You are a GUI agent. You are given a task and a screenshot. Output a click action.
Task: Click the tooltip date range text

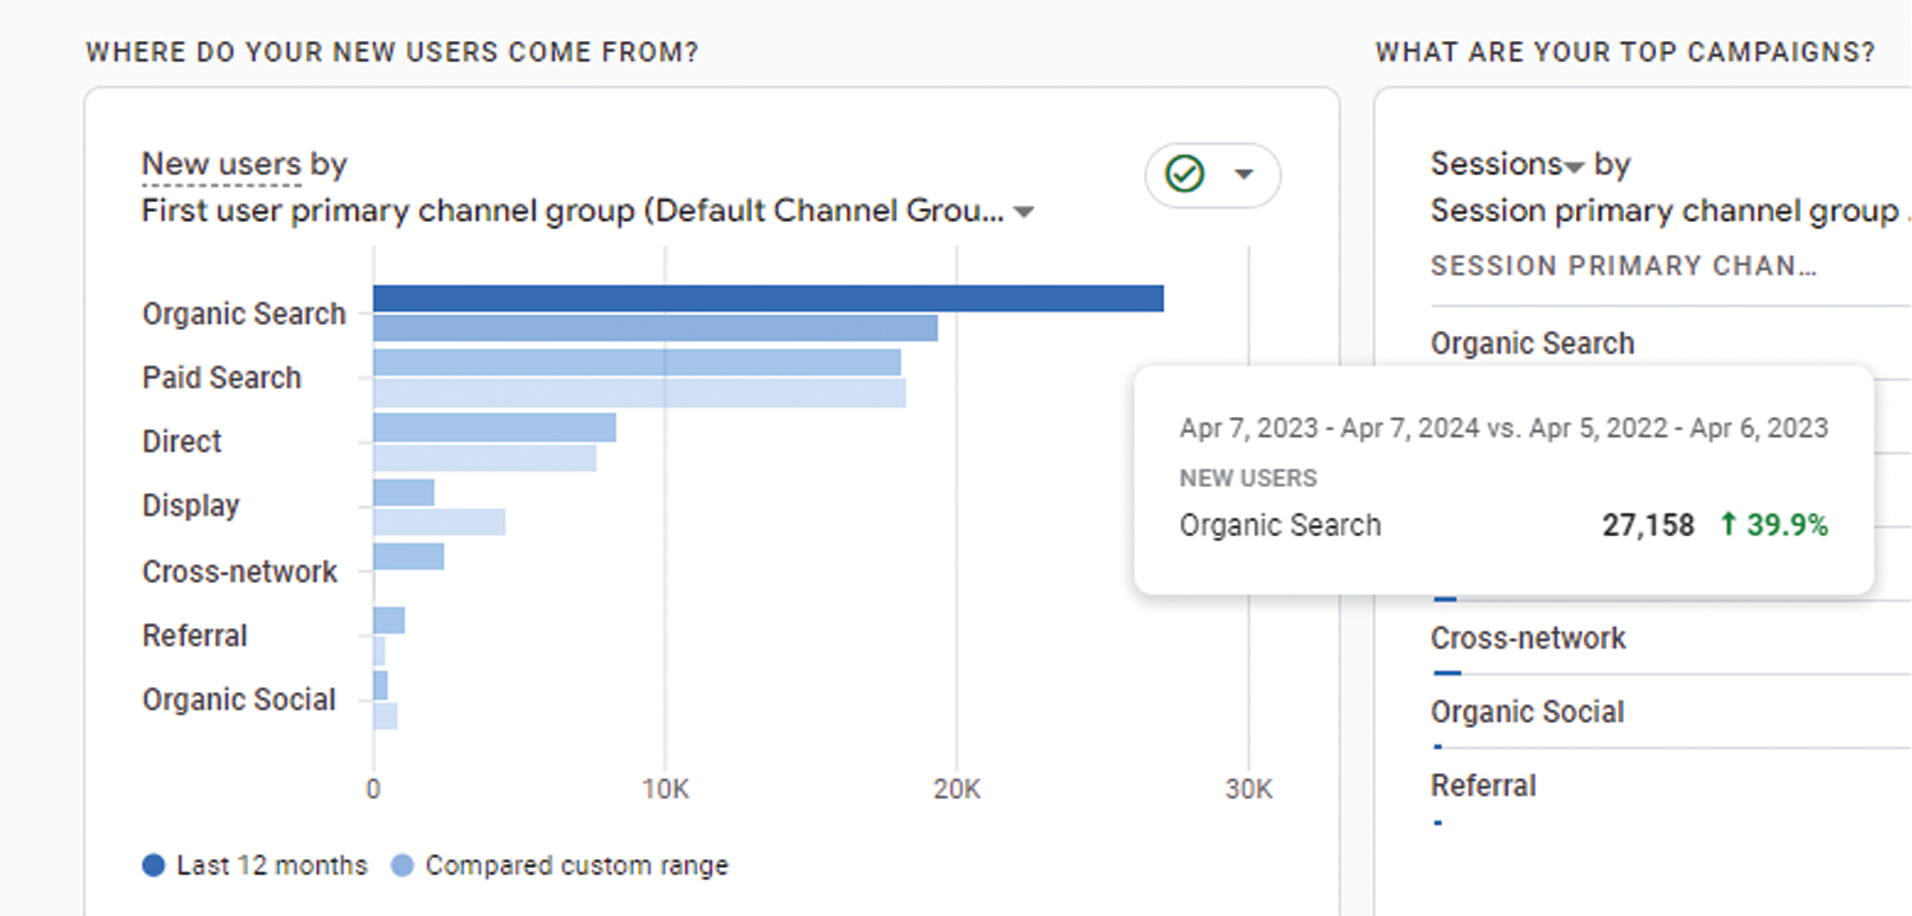1504,428
